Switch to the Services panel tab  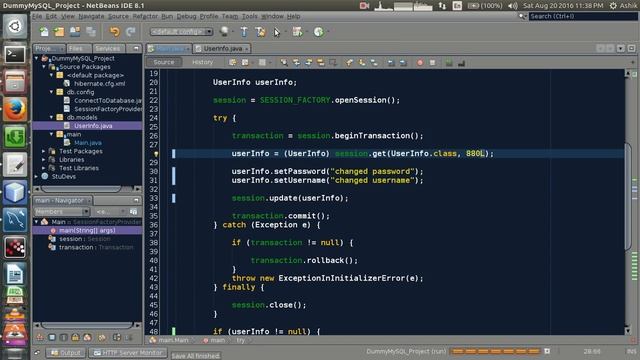[108, 49]
